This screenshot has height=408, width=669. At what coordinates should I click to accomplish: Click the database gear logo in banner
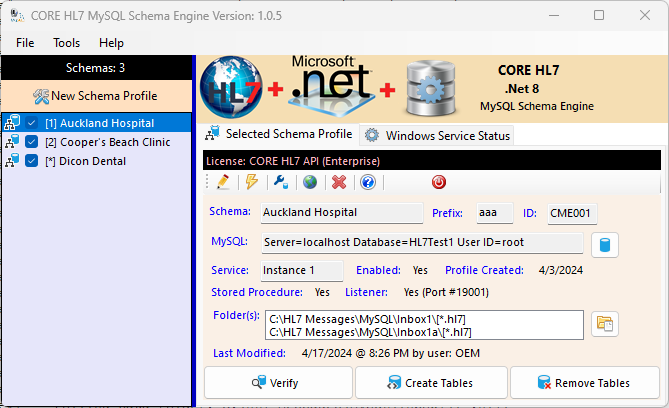click(x=431, y=88)
